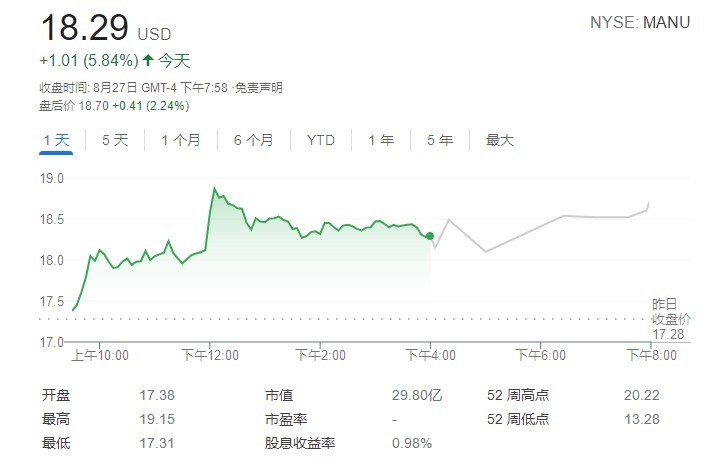Switch chart to YTD
Image resolution: width=725 pixels, height=461 pixels.
click(x=320, y=140)
